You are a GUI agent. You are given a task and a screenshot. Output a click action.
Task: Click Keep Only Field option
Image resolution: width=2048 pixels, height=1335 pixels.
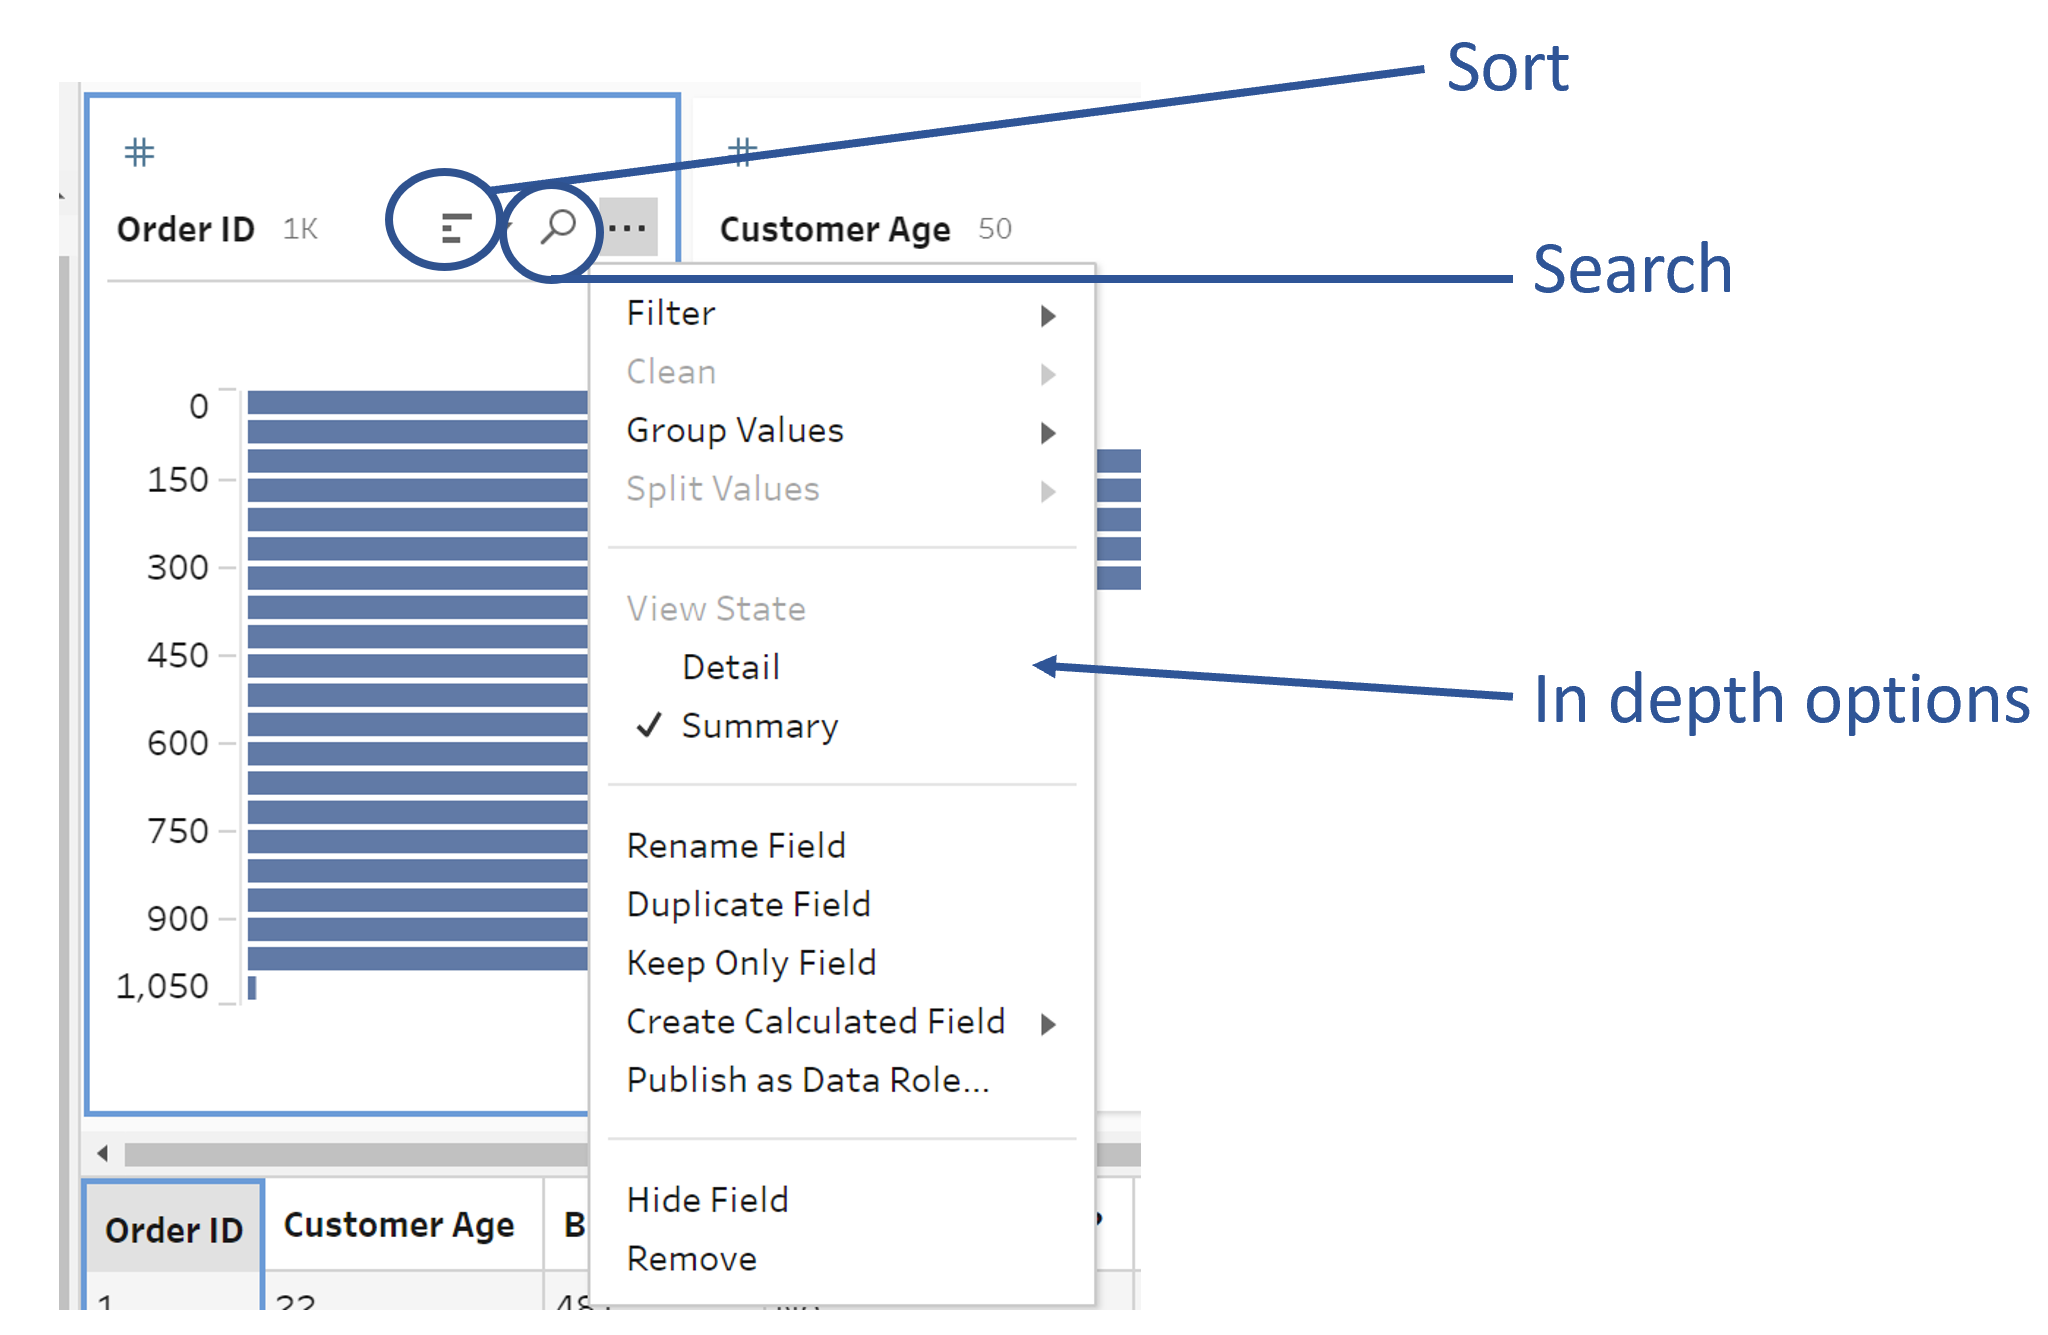[751, 963]
